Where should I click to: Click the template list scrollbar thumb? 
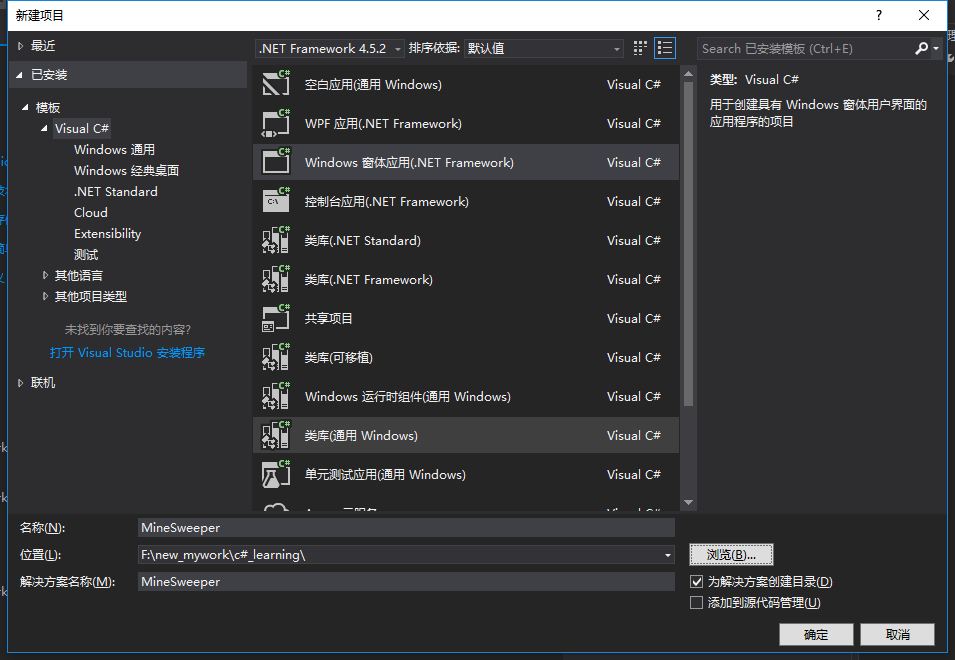pyautogui.click(x=688, y=244)
